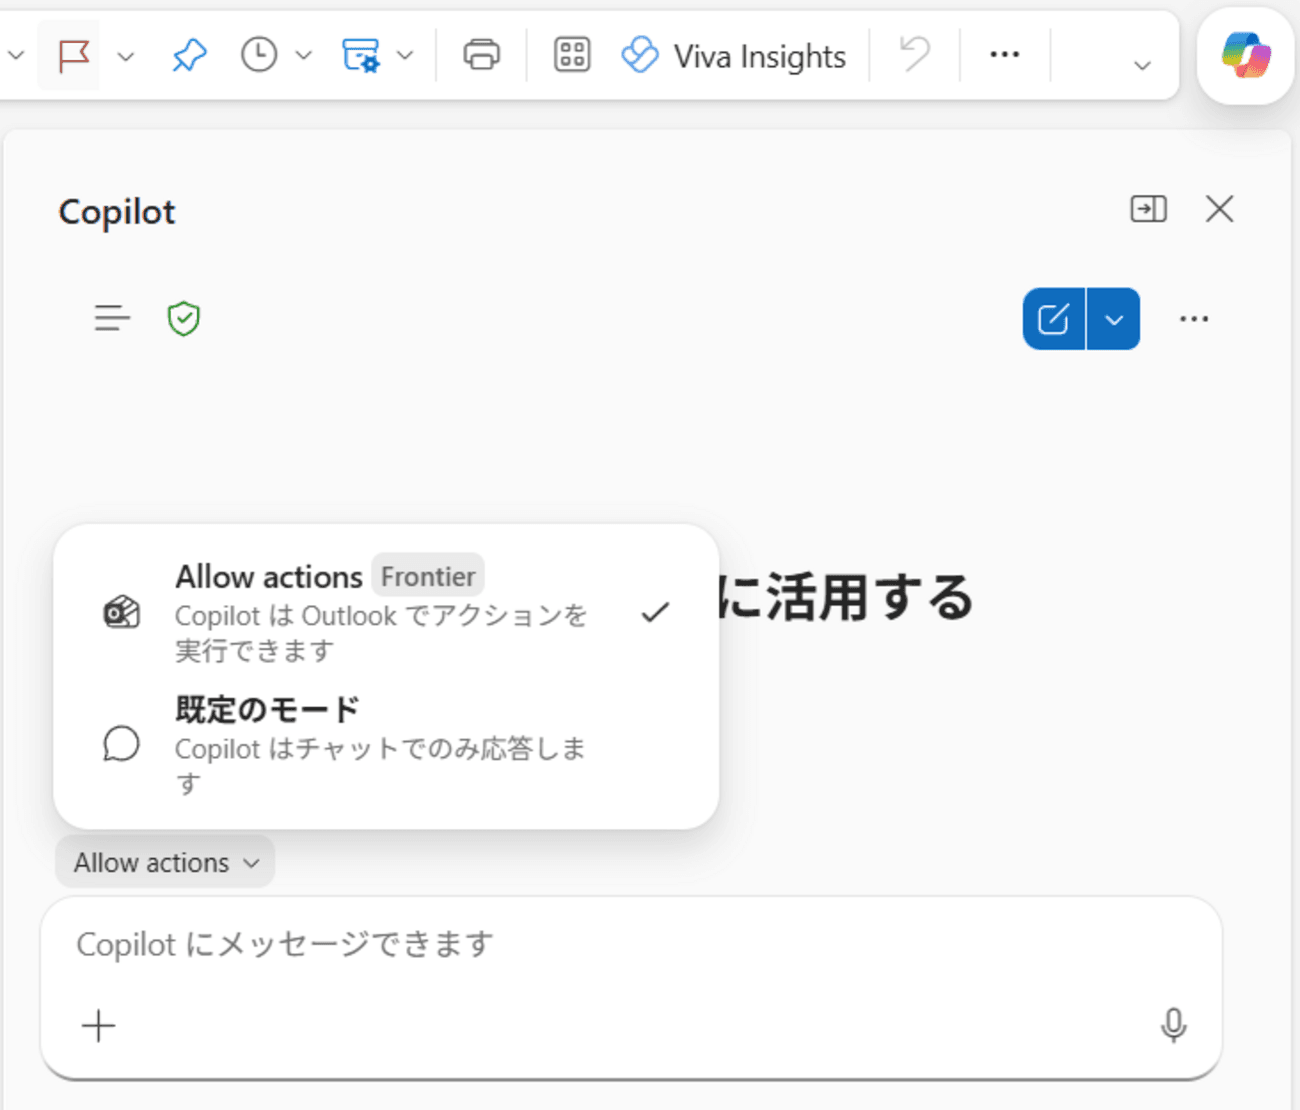Open the Copilot logo button at top right

click(1245, 55)
